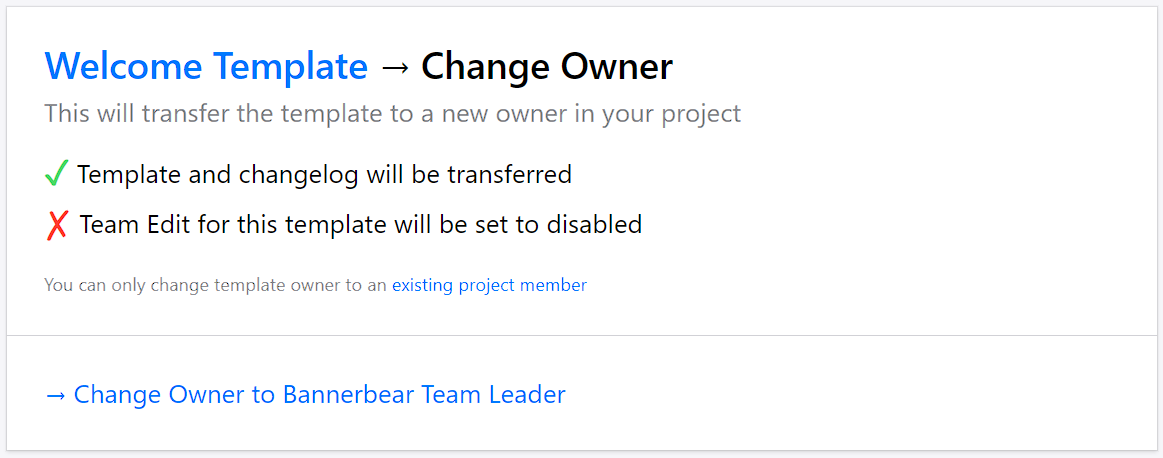Follow the existing project member link
The width and height of the screenshot is (1163, 458).
click(489, 285)
